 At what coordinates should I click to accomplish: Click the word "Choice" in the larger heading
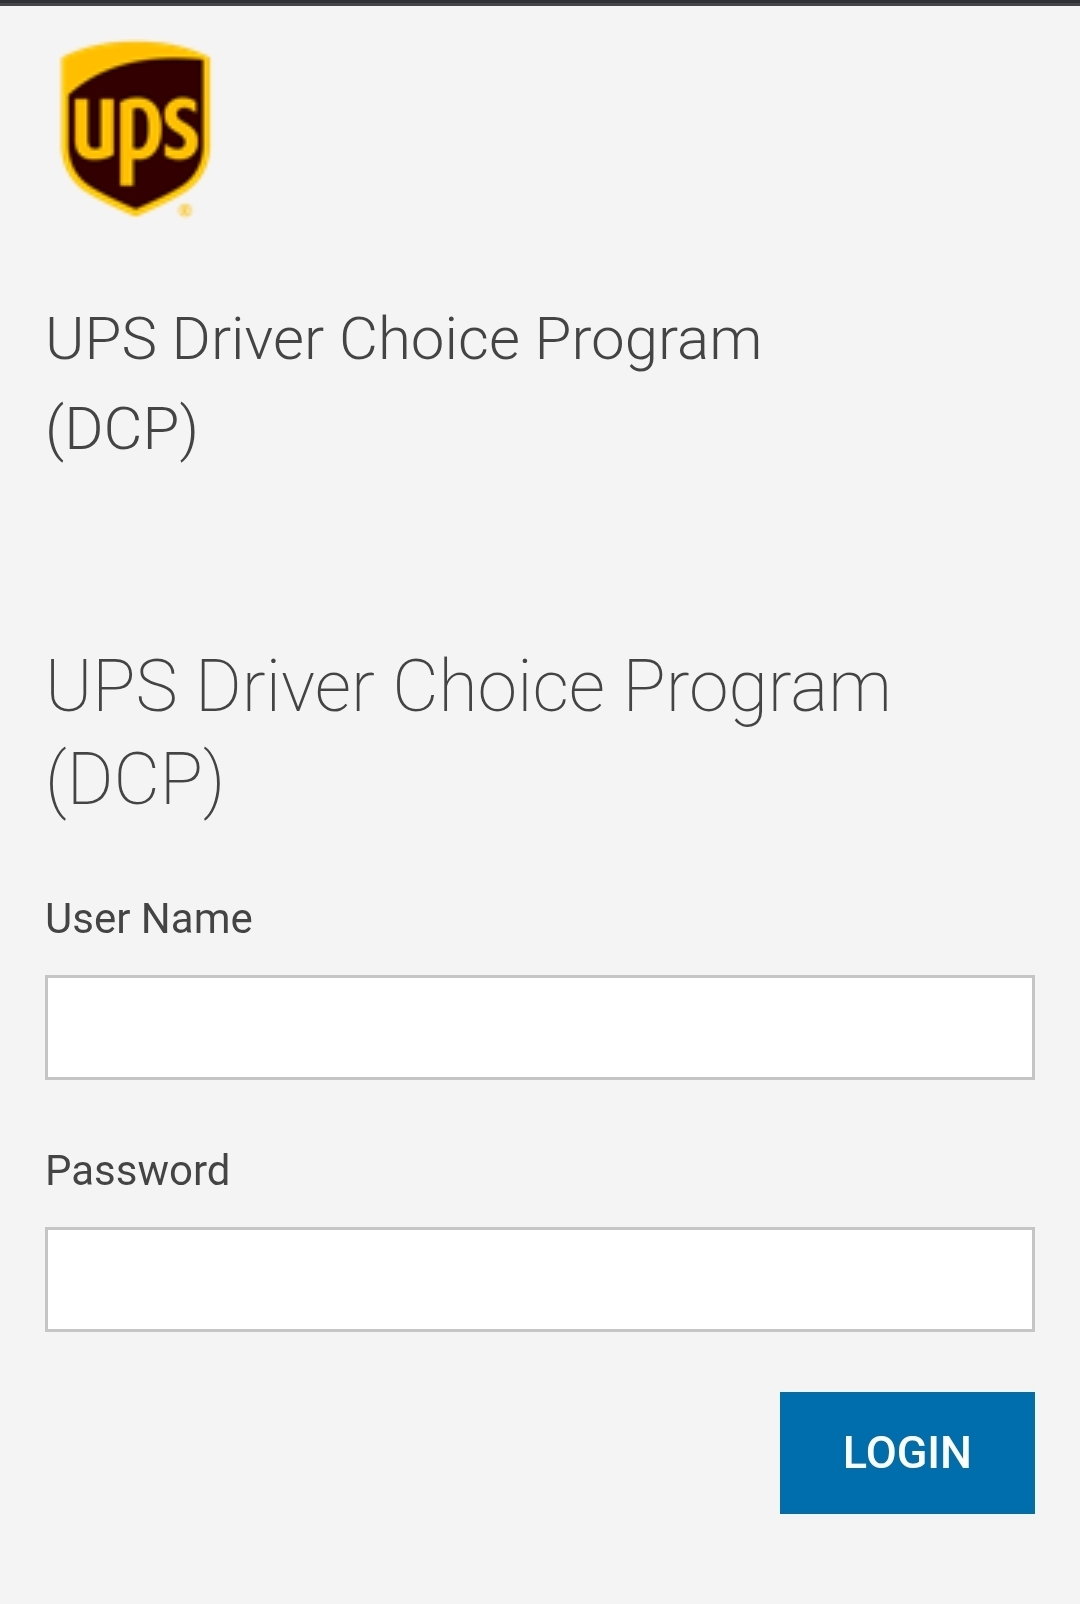[499, 688]
